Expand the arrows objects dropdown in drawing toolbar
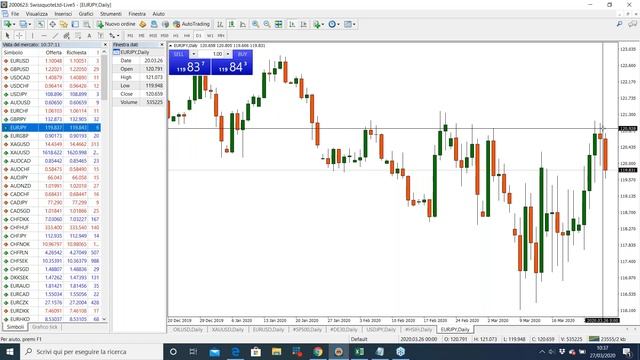 (x=118, y=36)
